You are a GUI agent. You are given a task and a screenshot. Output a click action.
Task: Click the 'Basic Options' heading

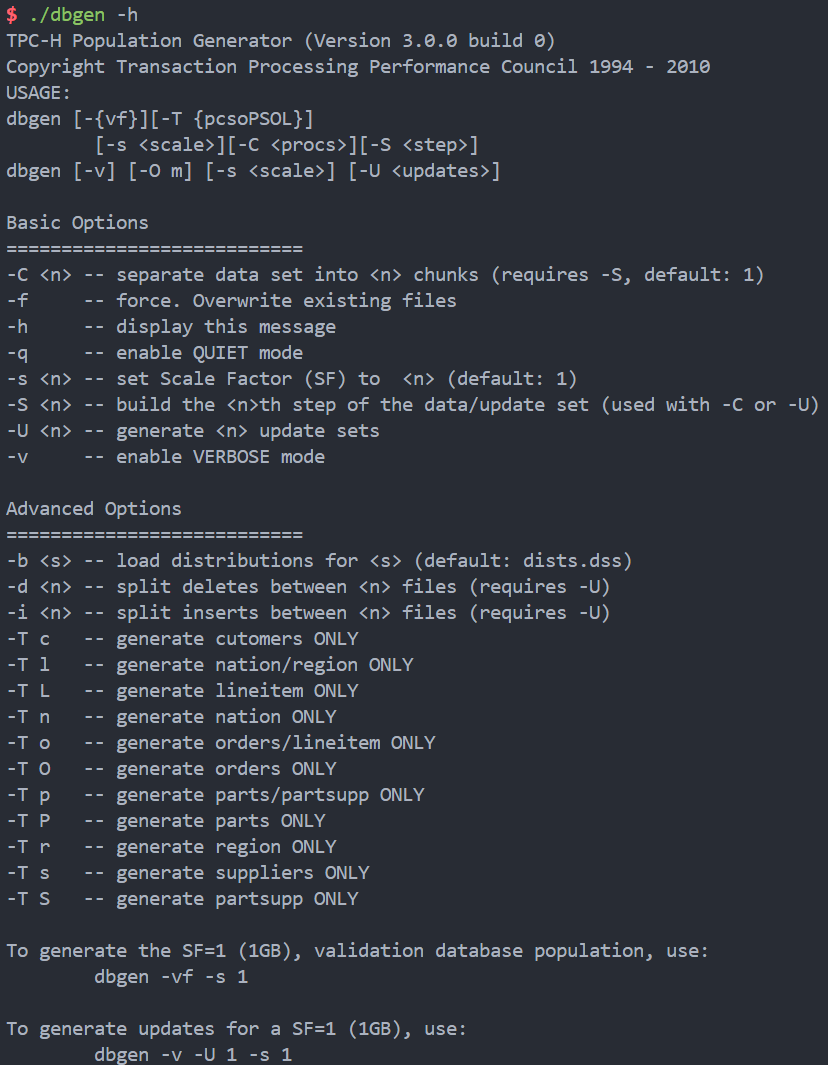[77, 222]
